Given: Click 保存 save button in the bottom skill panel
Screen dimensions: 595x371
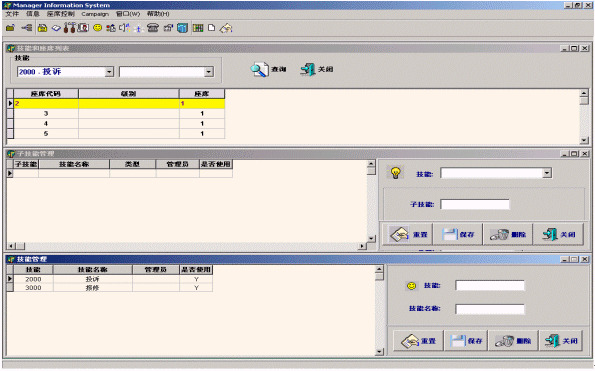Looking at the screenshot, I should (x=466, y=341).
